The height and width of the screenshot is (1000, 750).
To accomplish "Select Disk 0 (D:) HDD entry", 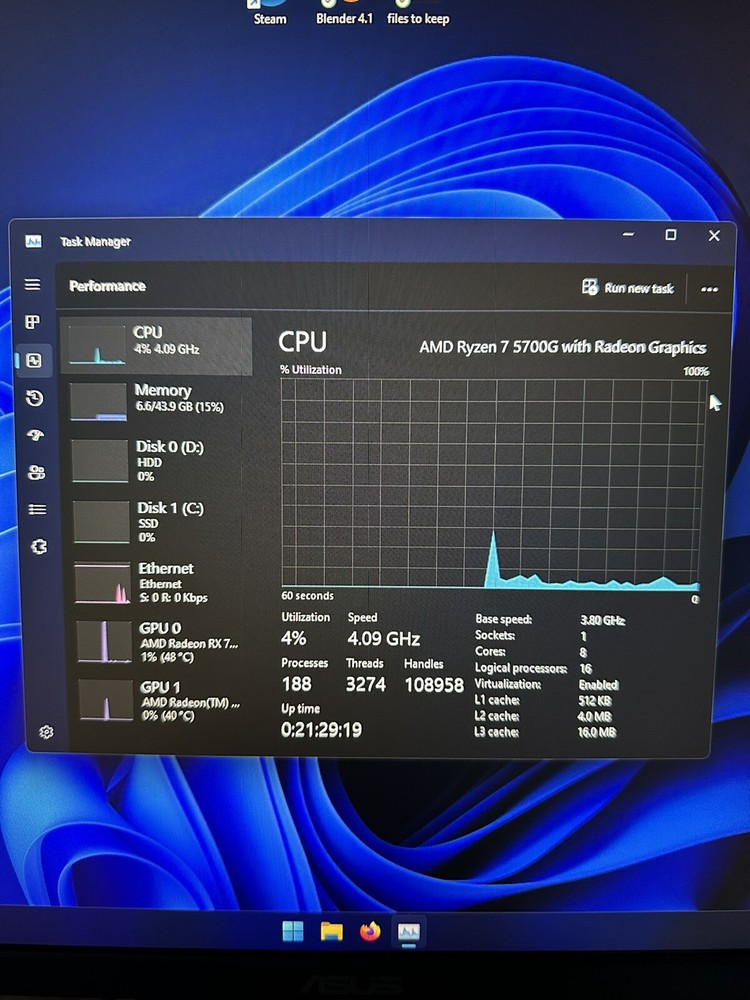I will [158, 460].
